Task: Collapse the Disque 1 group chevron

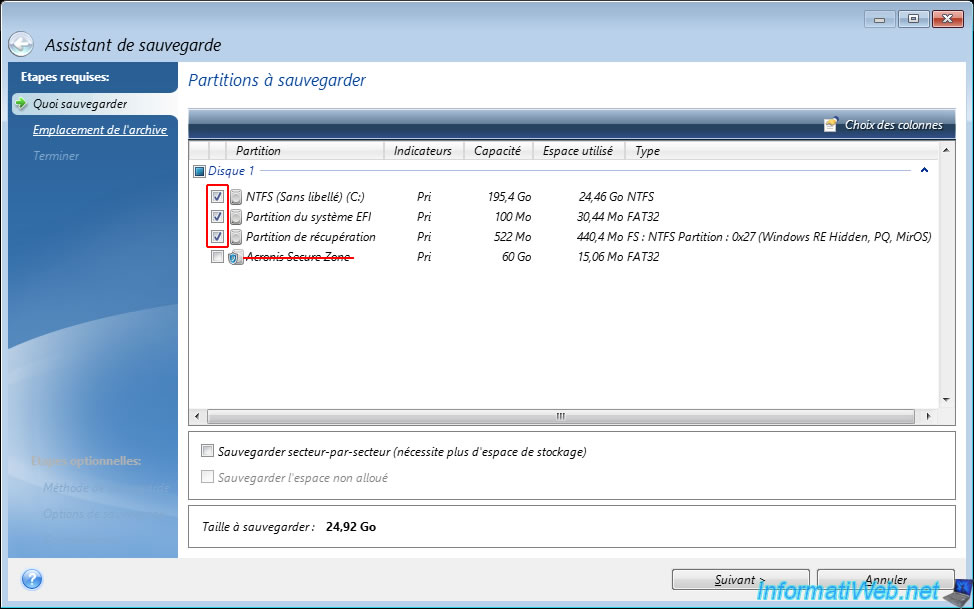Action: [x=924, y=171]
